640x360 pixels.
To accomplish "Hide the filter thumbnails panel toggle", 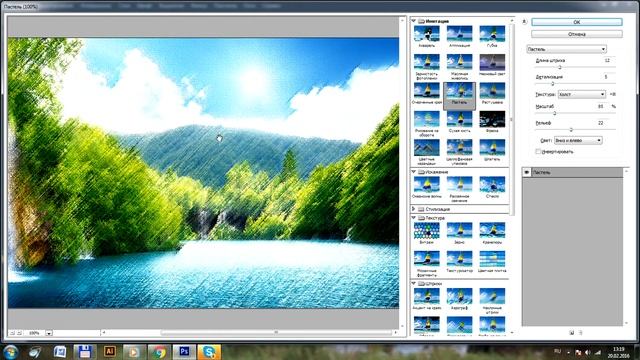I will pos(524,22).
